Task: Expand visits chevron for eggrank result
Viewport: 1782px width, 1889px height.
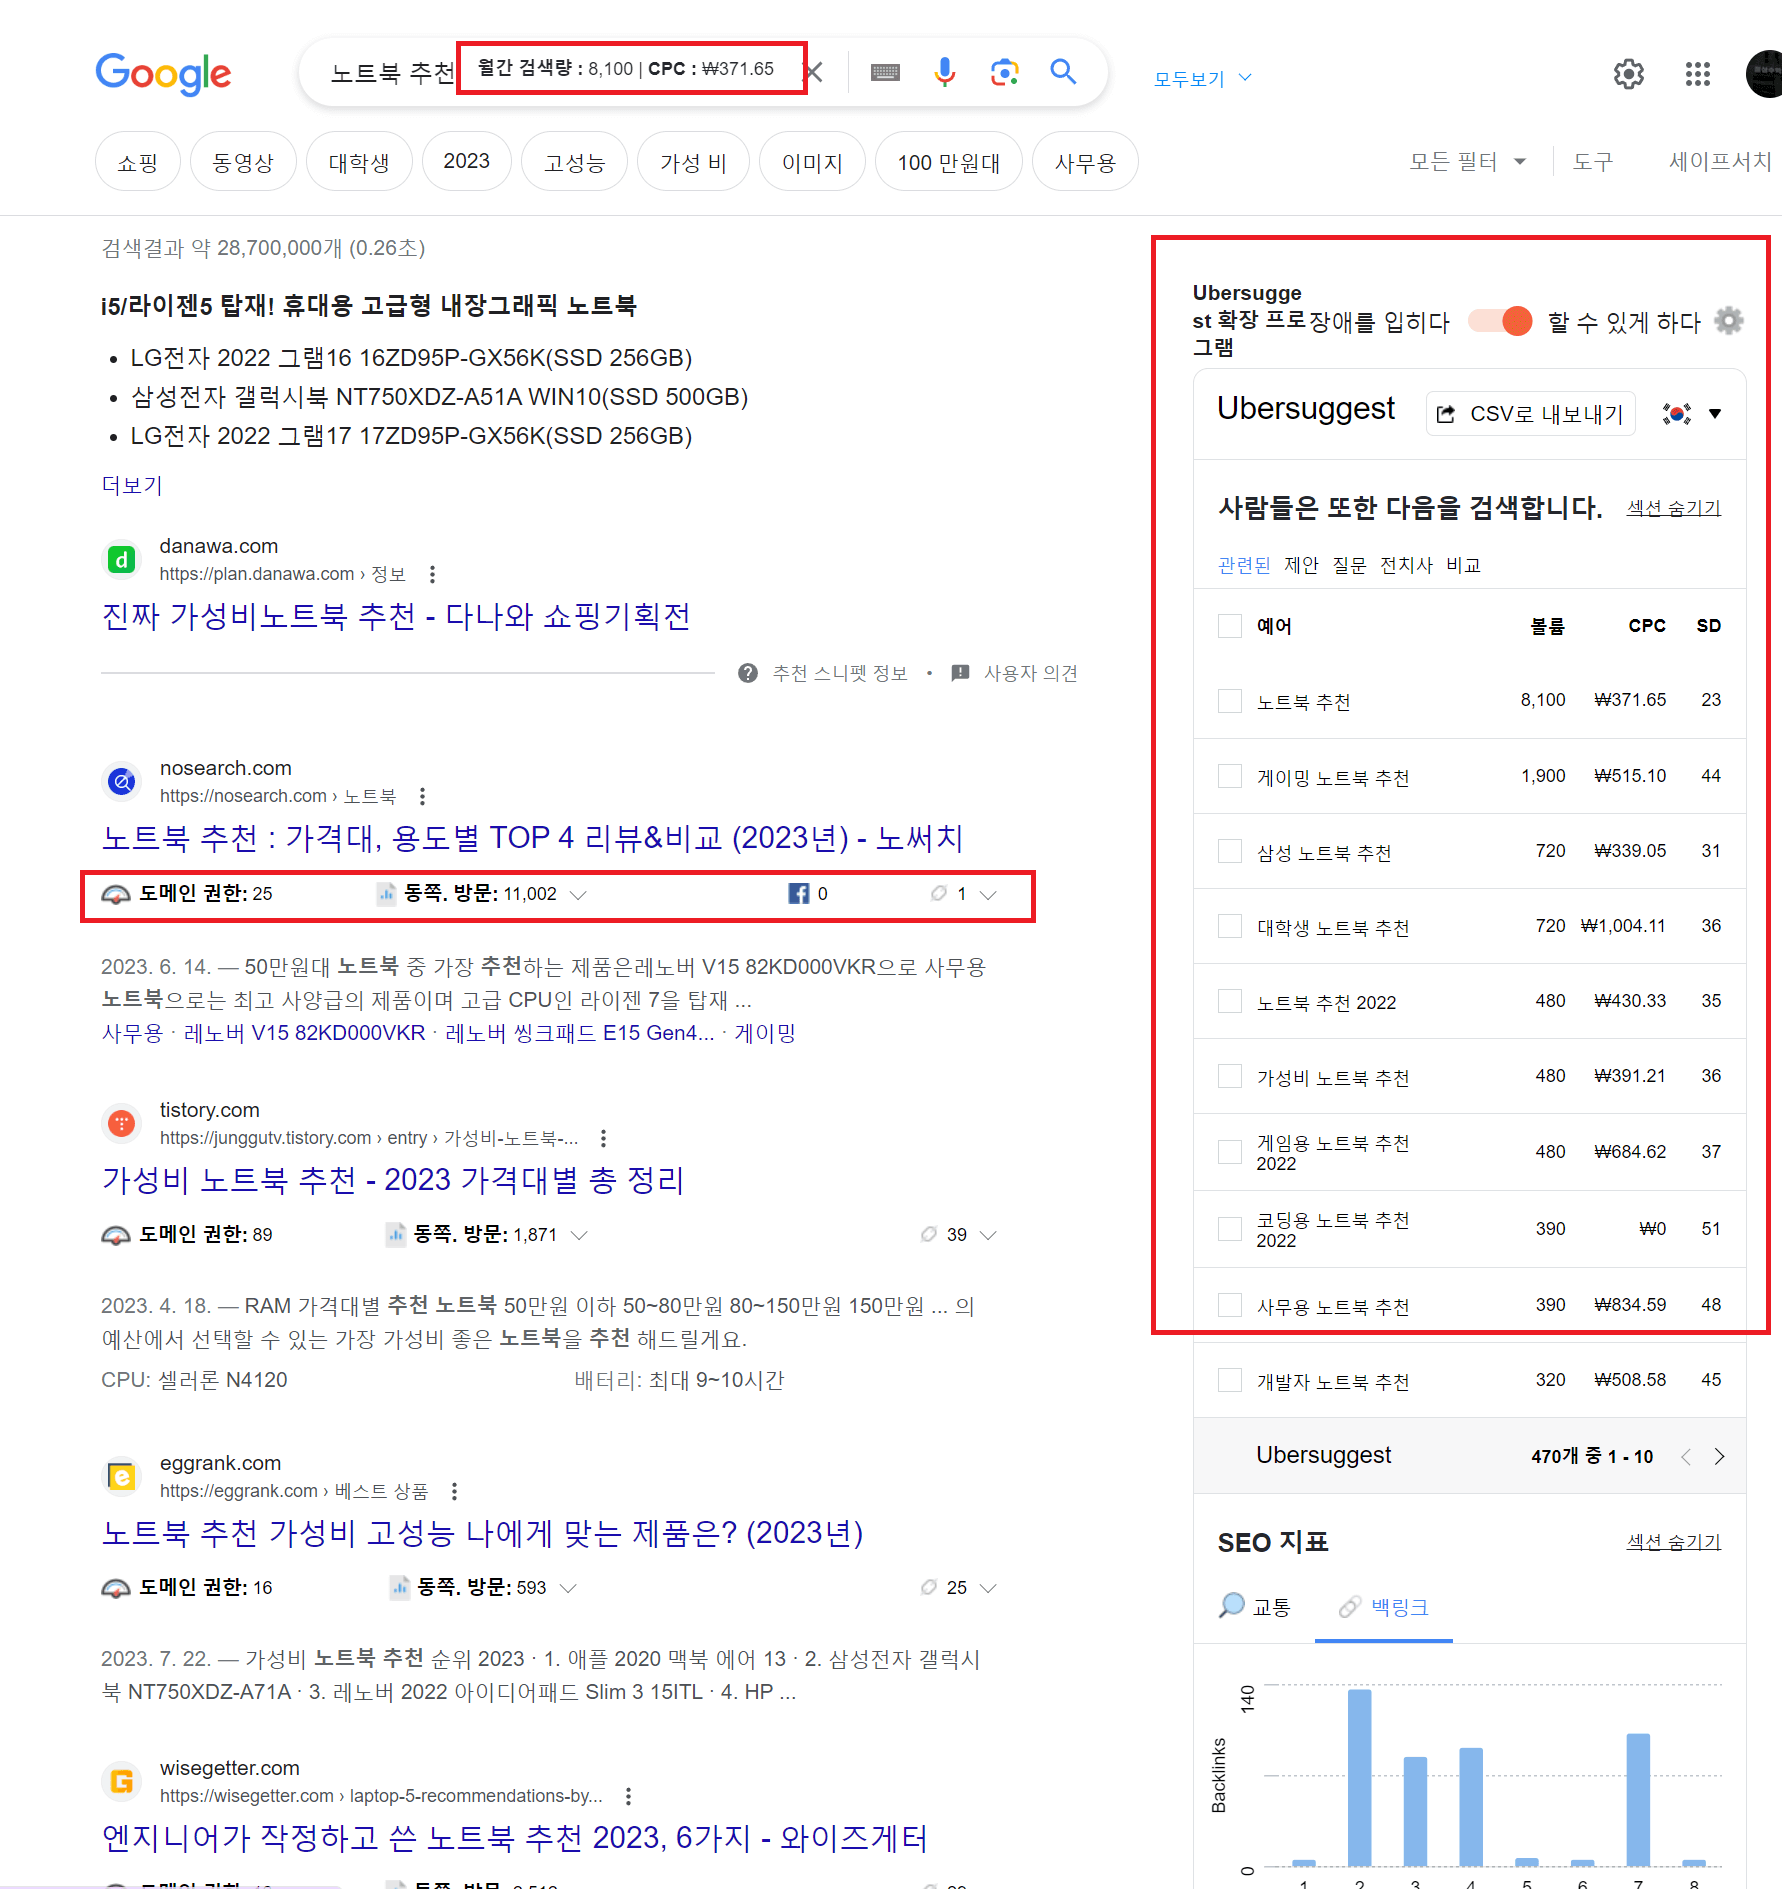Action: tap(568, 1588)
